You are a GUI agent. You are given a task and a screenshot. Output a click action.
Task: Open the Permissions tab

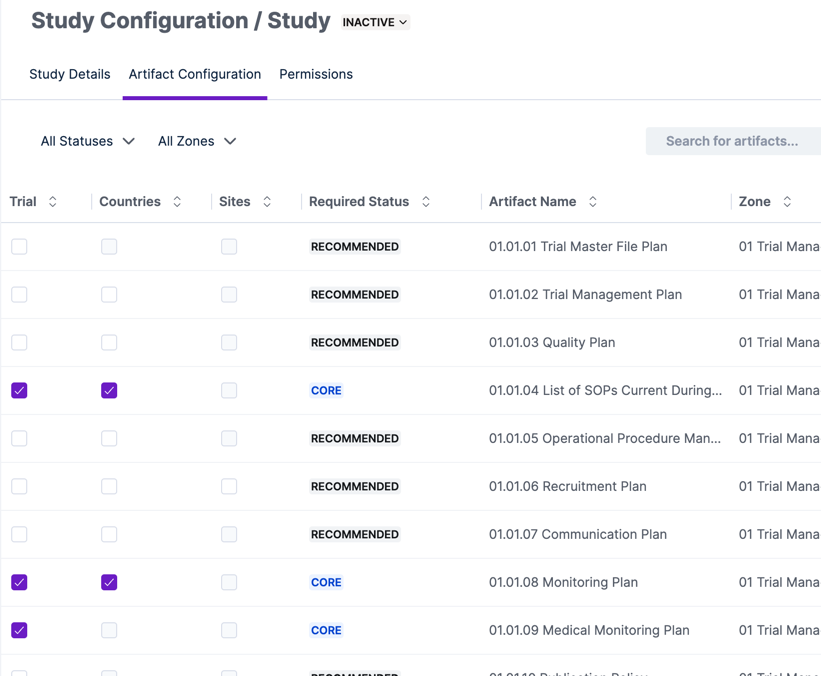[x=316, y=74]
